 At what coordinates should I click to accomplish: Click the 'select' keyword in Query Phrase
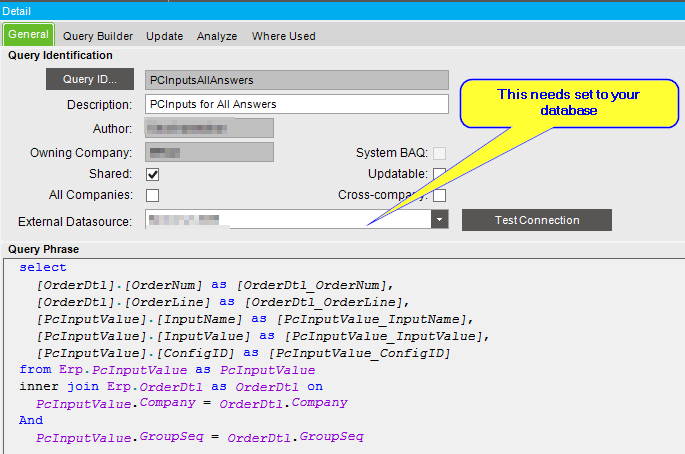(43, 267)
